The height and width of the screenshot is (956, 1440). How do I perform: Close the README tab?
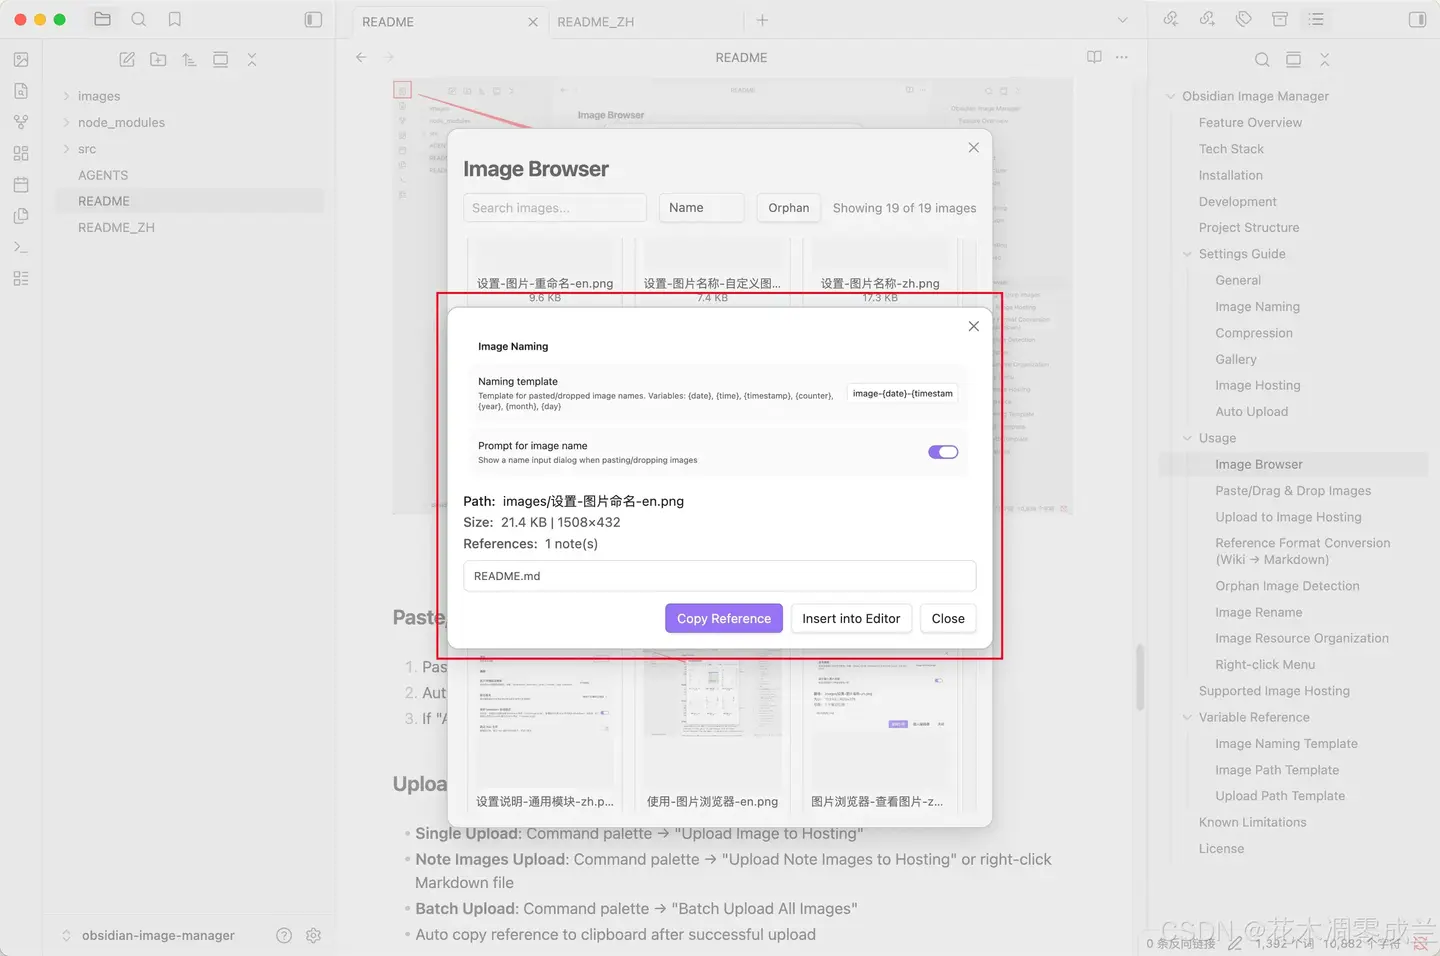[x=532, y=21]
